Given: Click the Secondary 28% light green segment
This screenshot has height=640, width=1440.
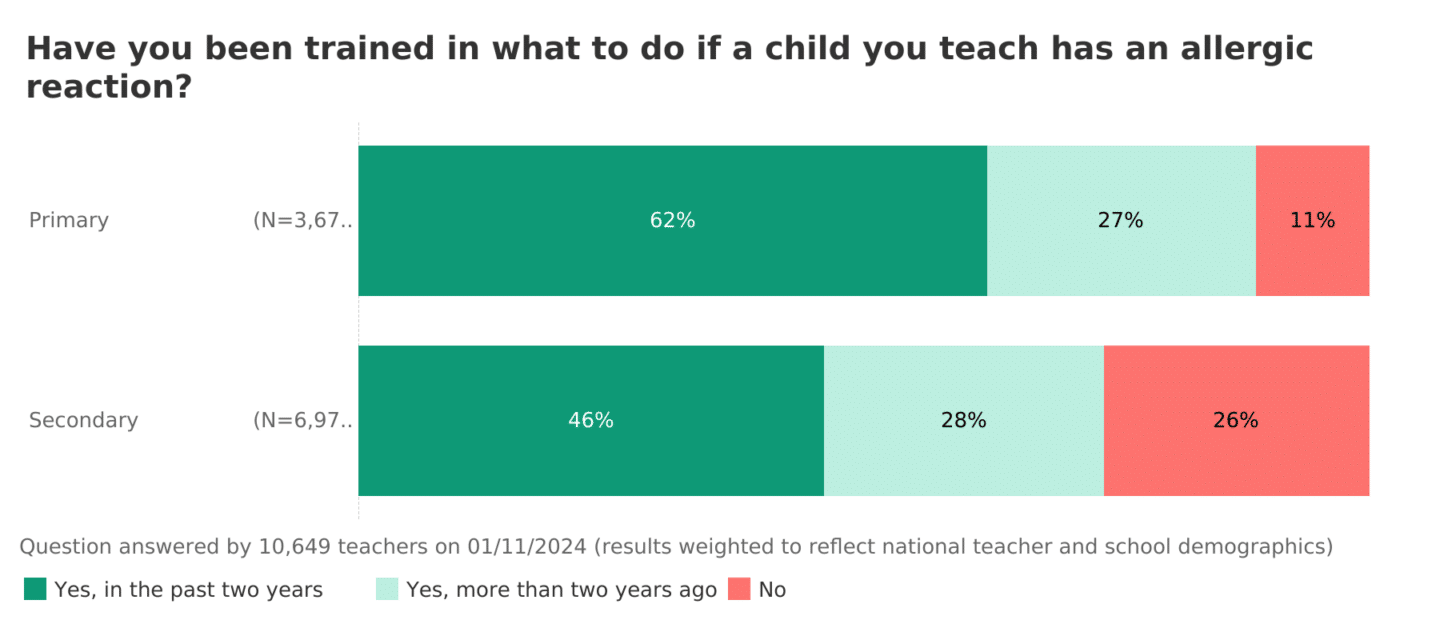Looking at the screenshot, I should [x=963, y=460].
